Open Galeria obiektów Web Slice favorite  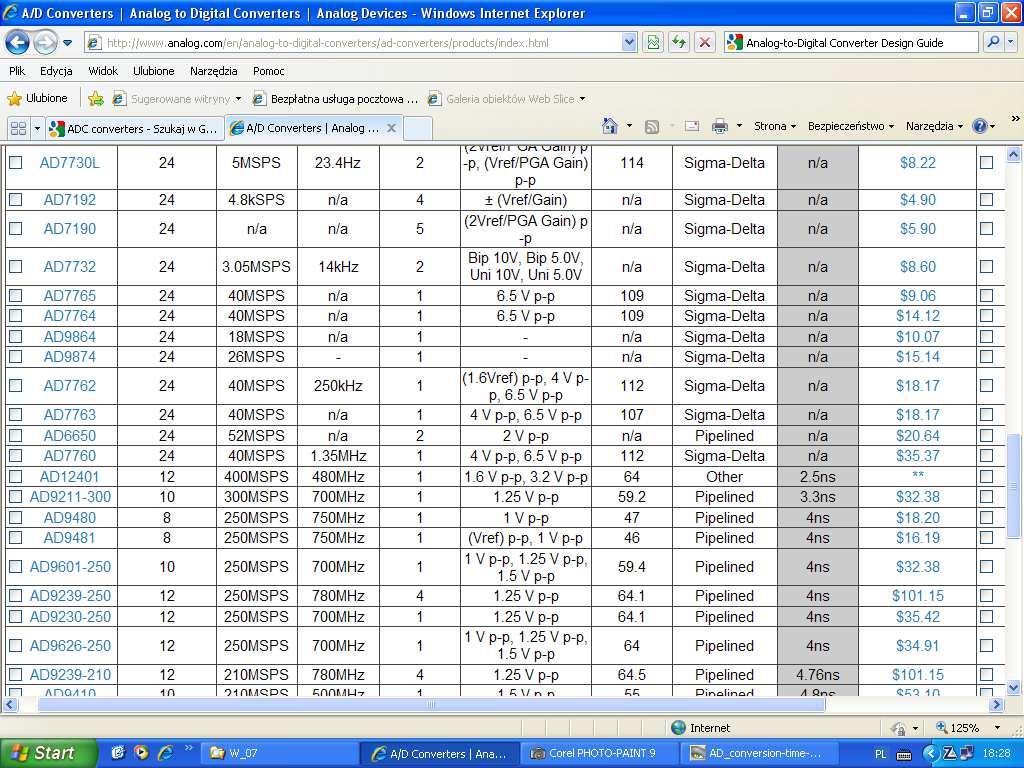(x=507, y=99)
